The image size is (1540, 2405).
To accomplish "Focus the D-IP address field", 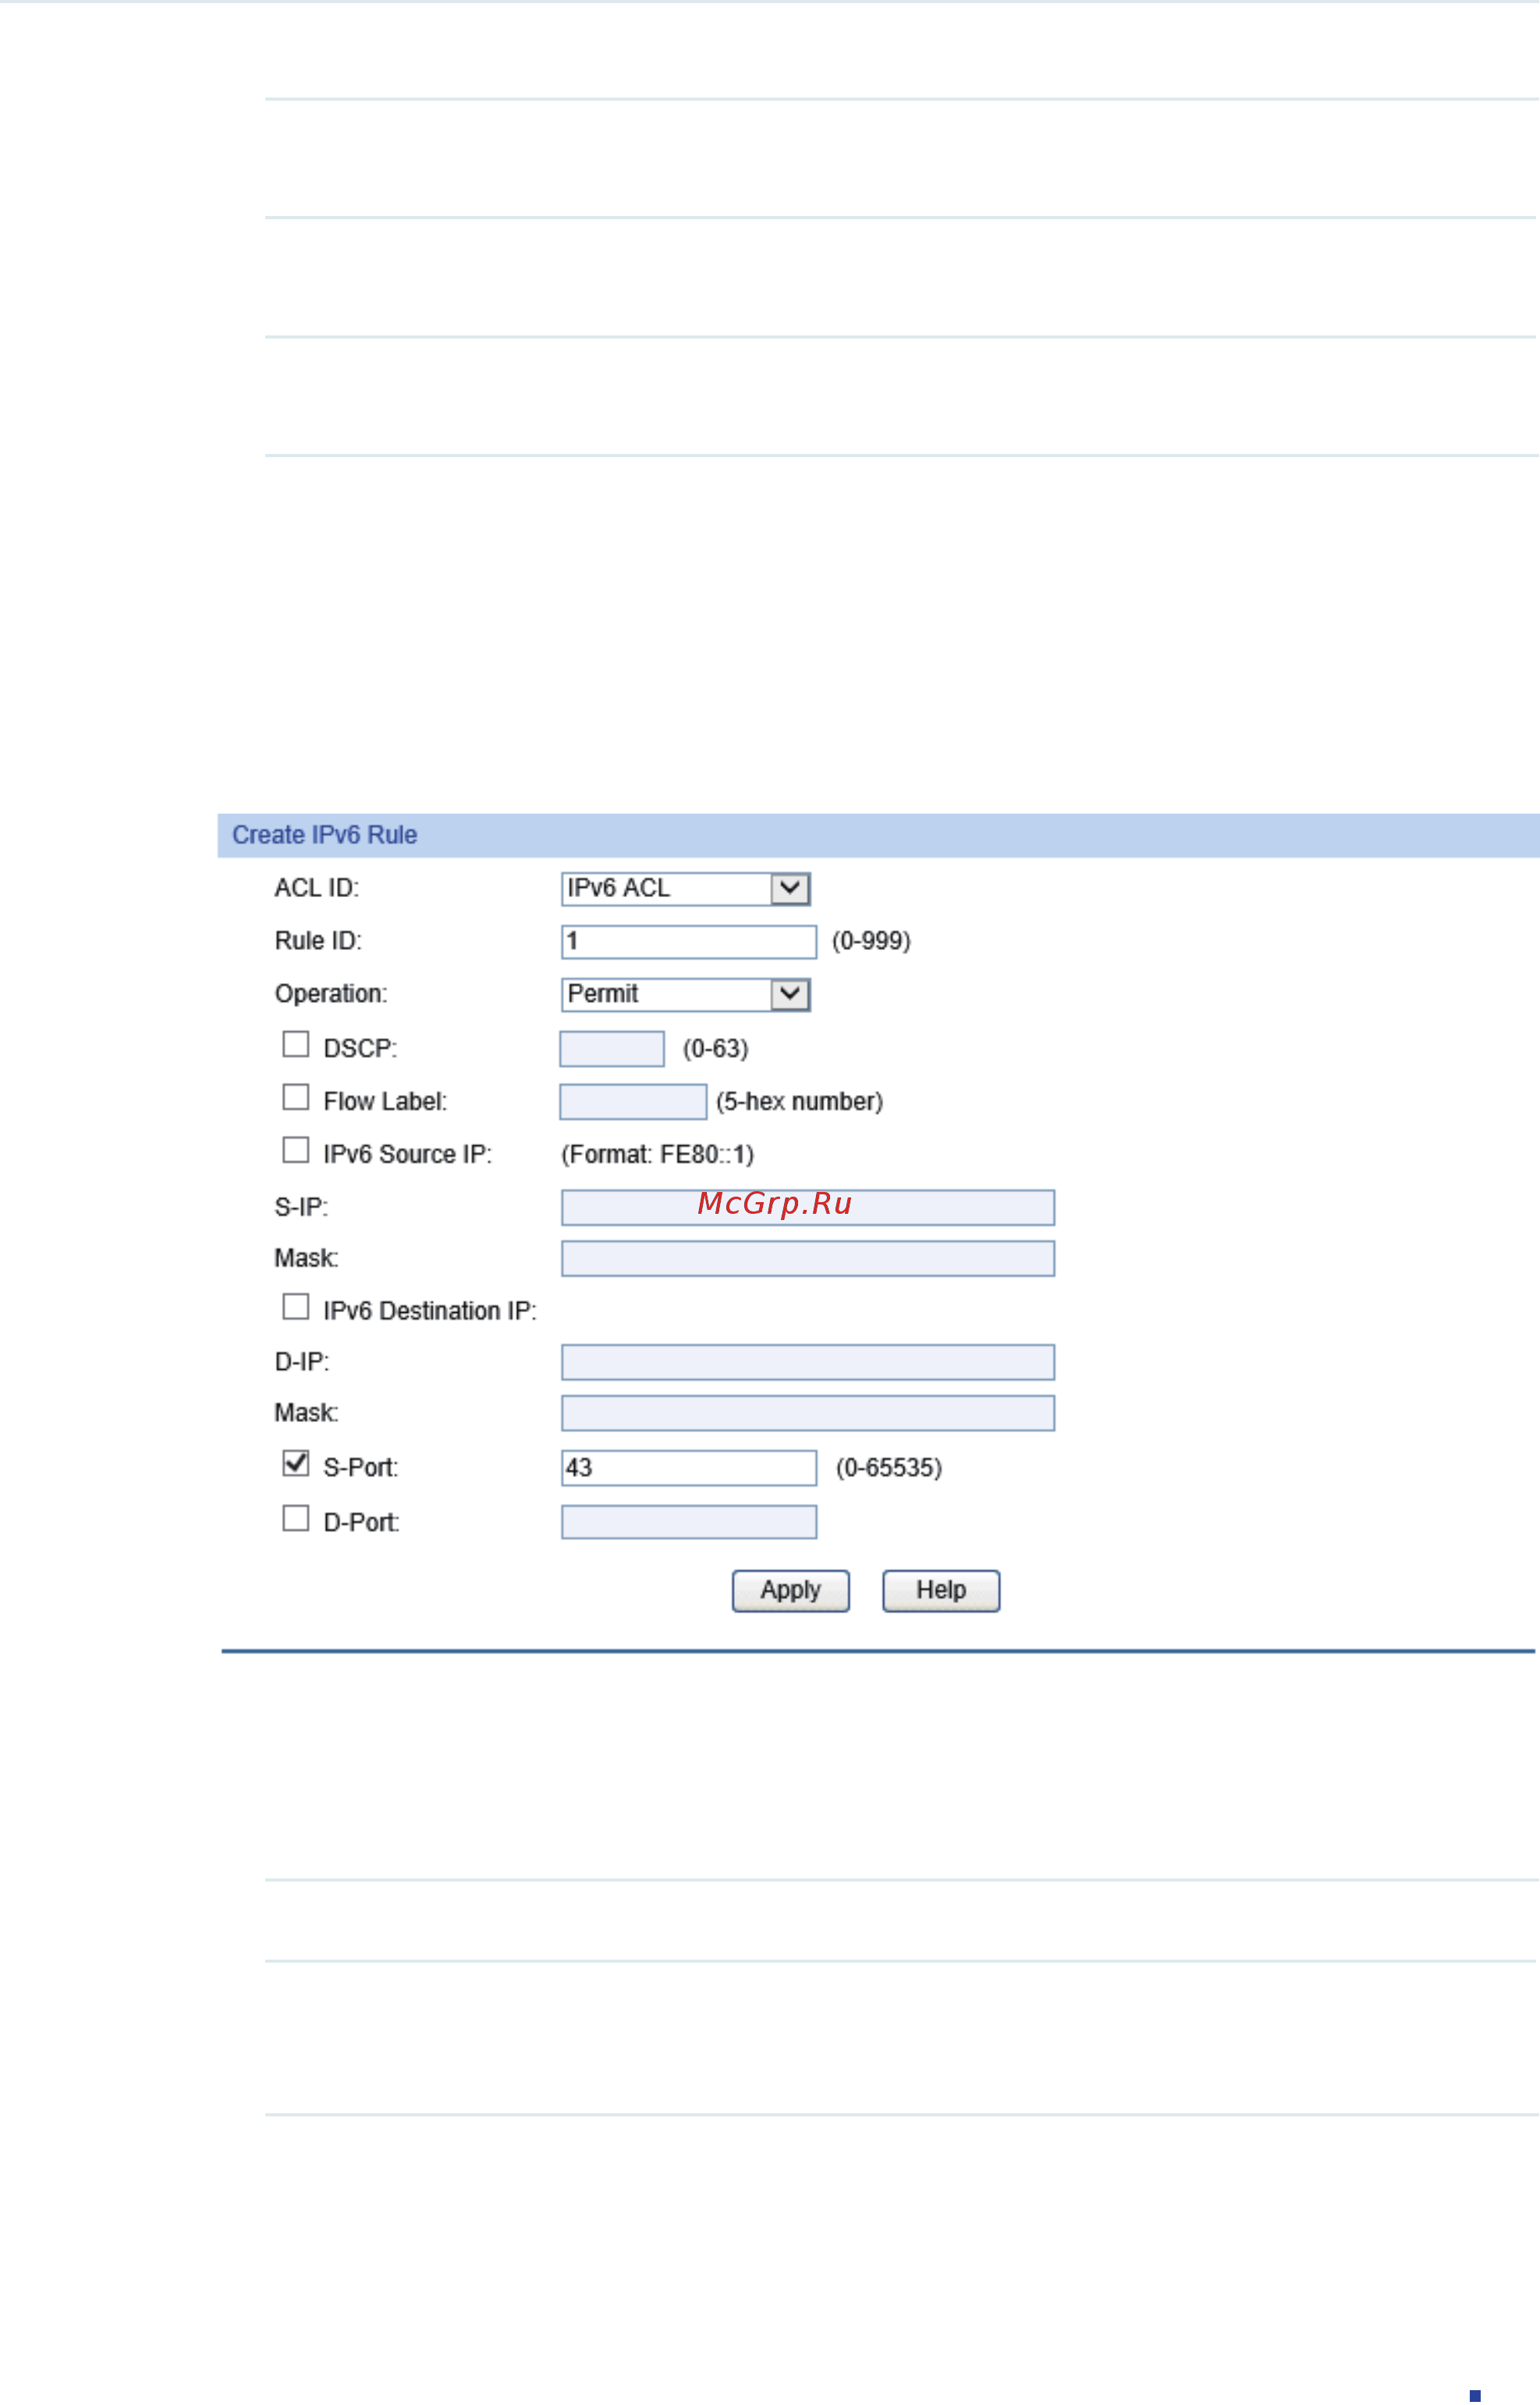I will tap(807, 1362).
